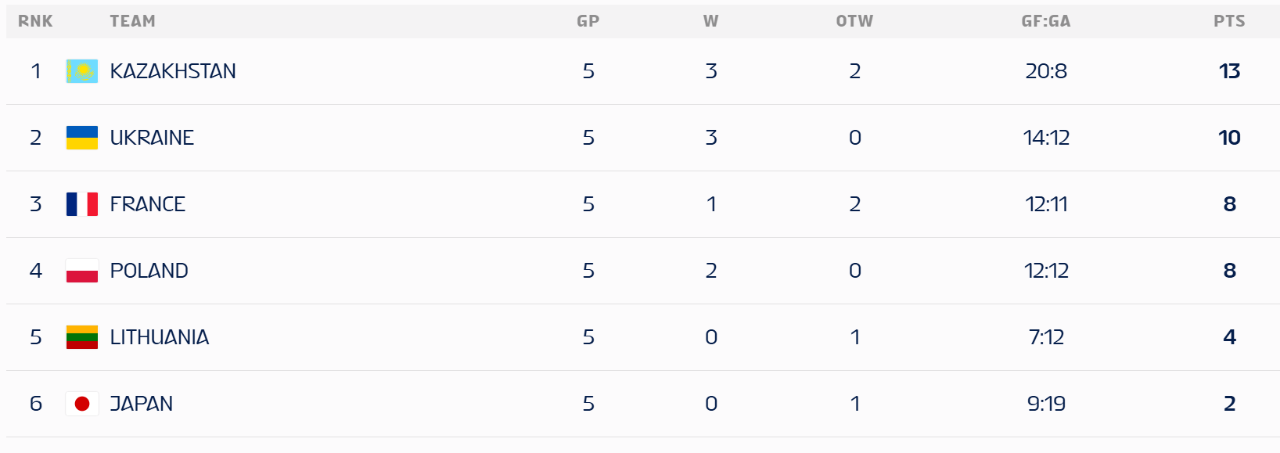Select the POLAND team name
Screen dimensions: 1280x453
coord(149,271)
